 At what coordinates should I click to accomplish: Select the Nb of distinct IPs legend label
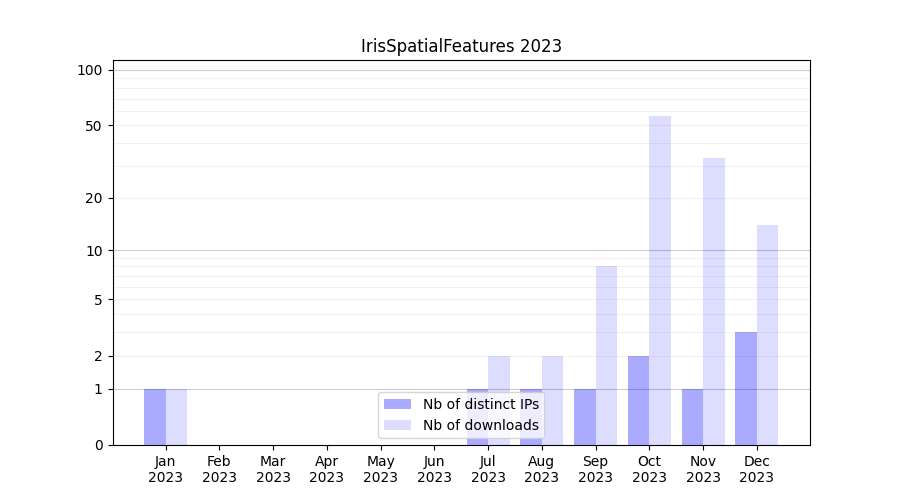pyautogui.click(x=480, y=404)
